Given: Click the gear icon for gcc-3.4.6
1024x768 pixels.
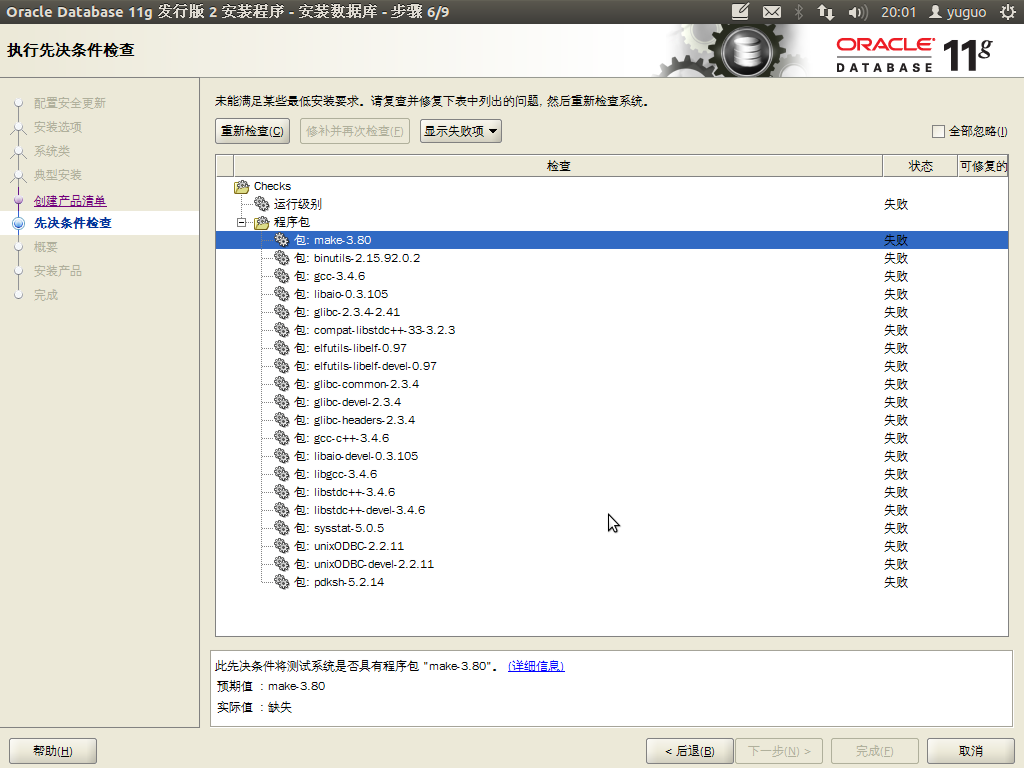Looking at the screenshot, I should click(281, 276).
